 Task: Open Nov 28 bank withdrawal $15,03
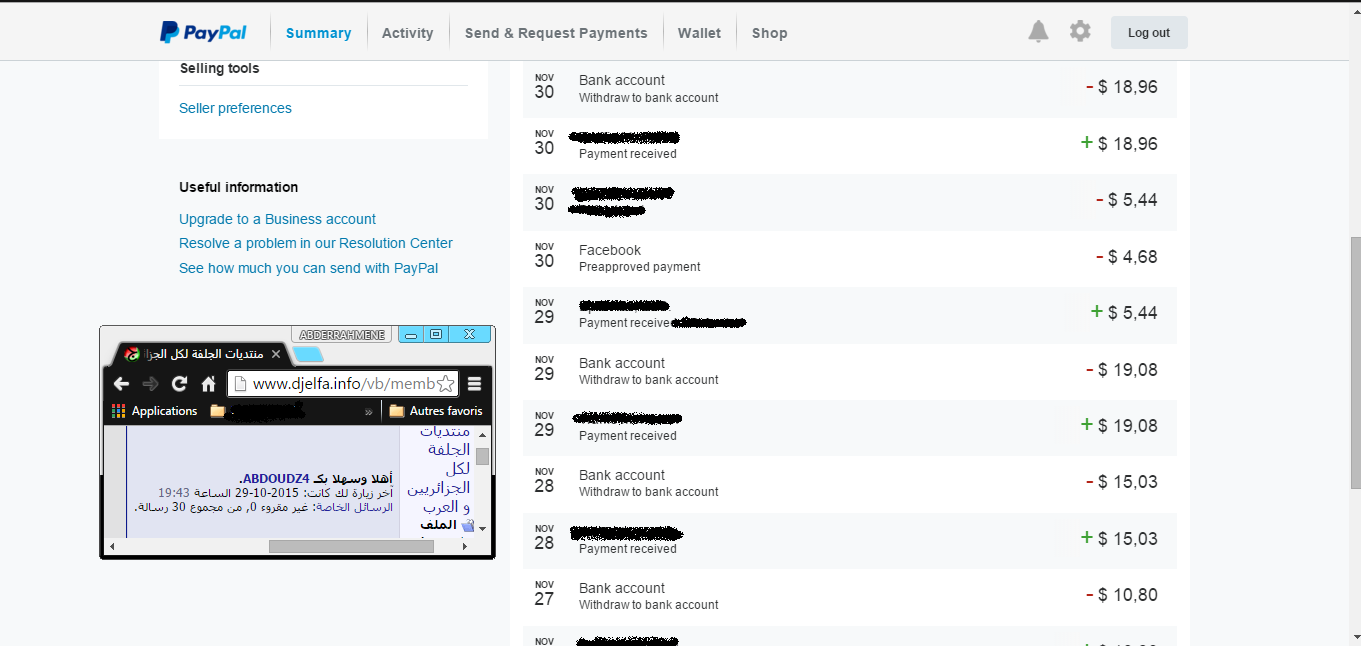coord(849,482)
